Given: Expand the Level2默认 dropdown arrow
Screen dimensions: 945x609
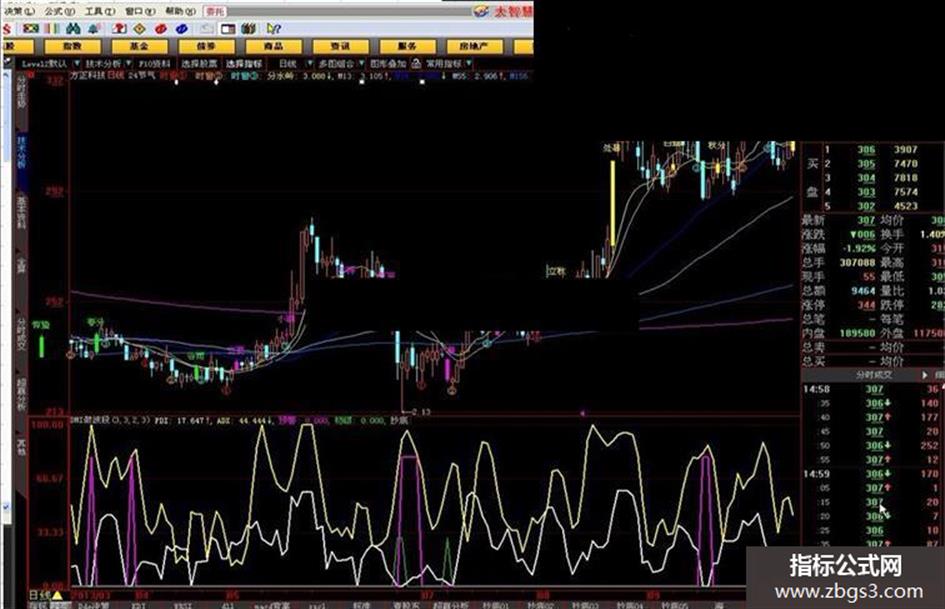Looking at the screenshot, I should click(x=77, y=63).
